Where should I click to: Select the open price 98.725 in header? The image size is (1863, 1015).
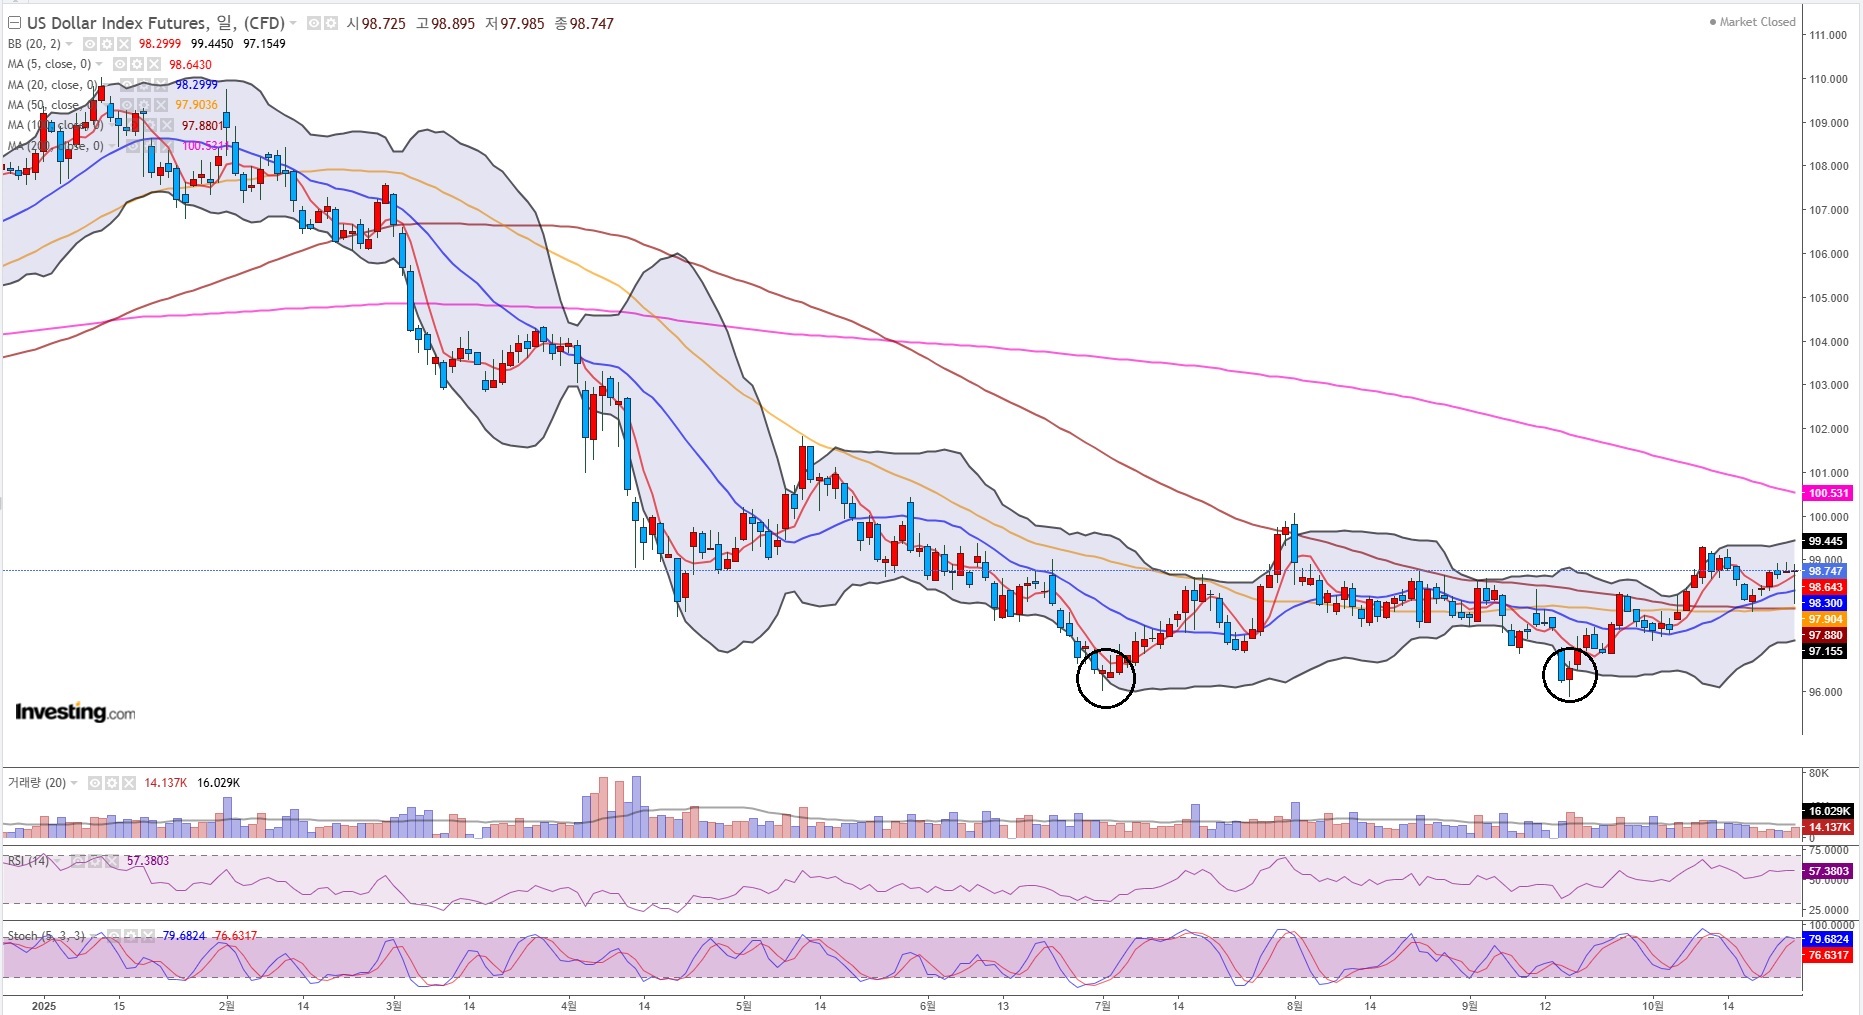(x=383, y=23)
